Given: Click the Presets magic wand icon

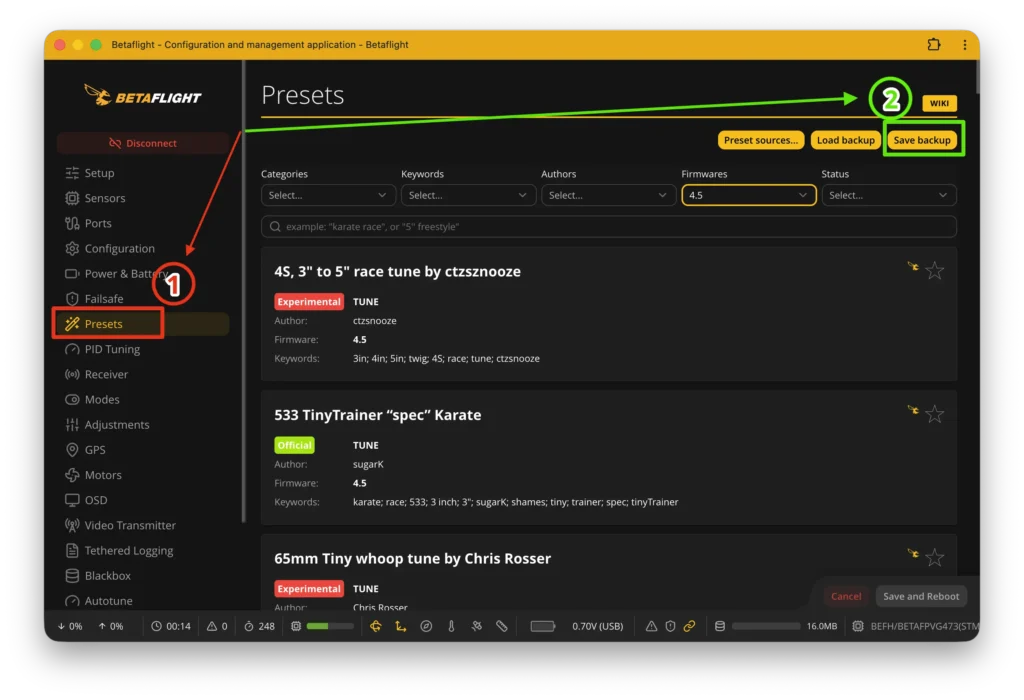Looking at the screenshot, I should click(72, 324).
